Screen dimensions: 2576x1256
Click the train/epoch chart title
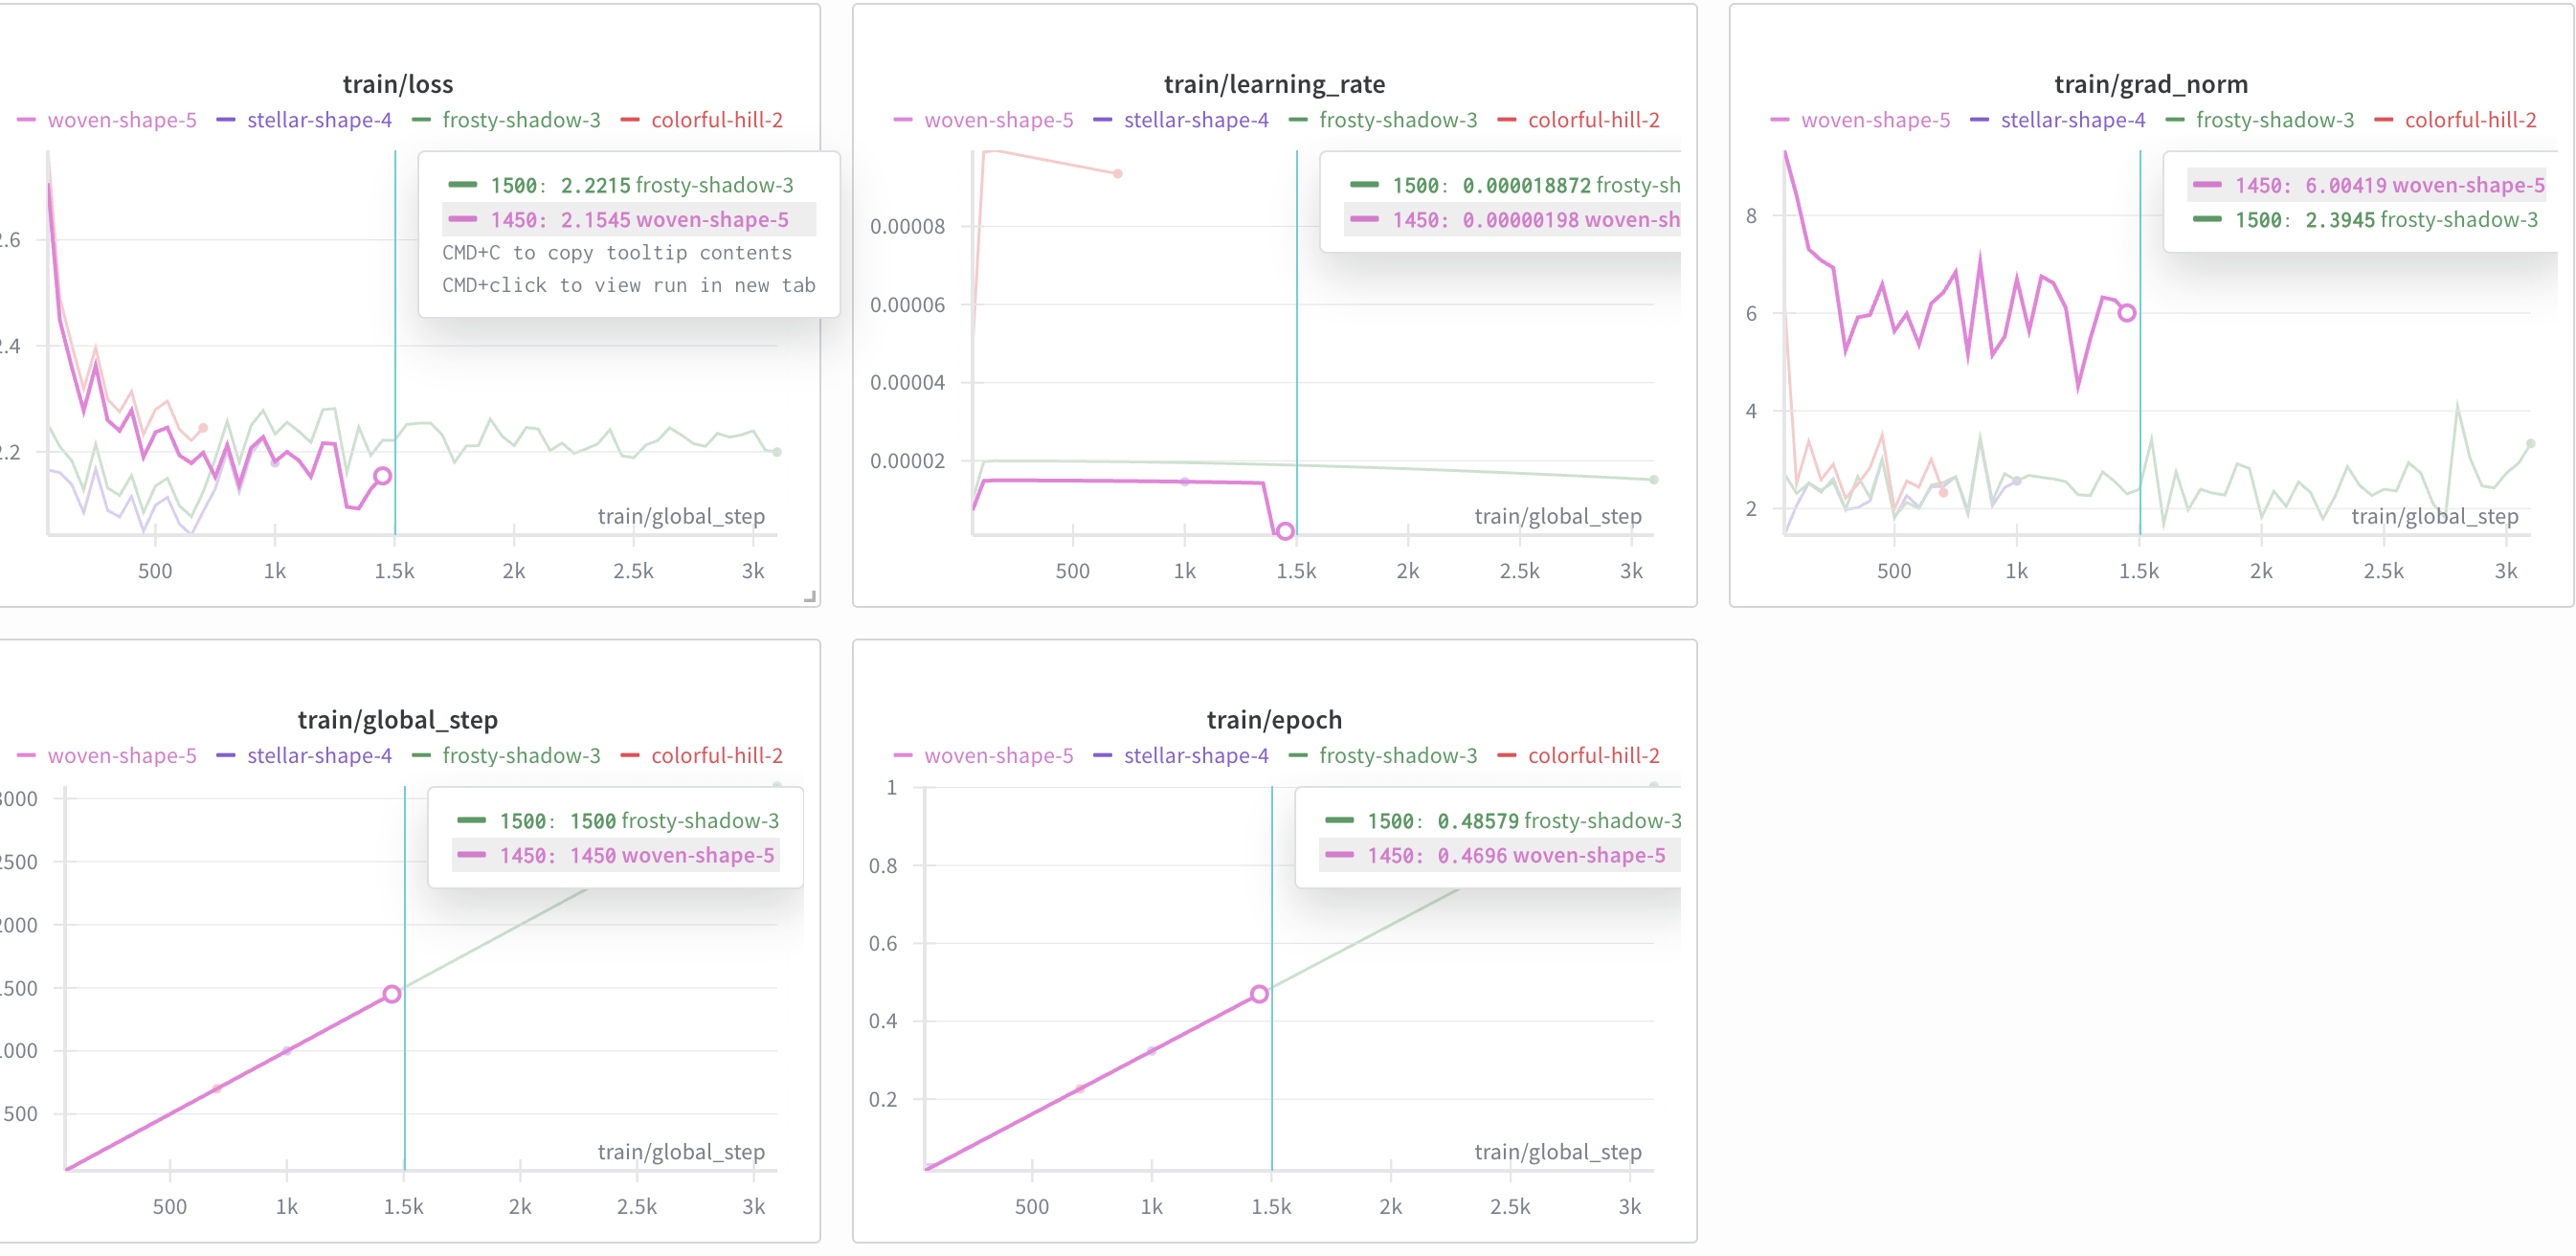coord(1273,720)
